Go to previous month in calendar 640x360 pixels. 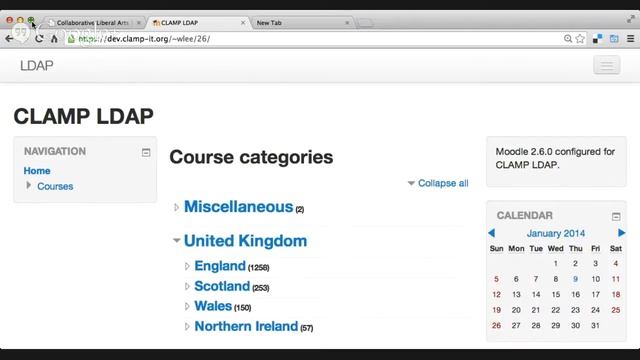tap(491, 233)
